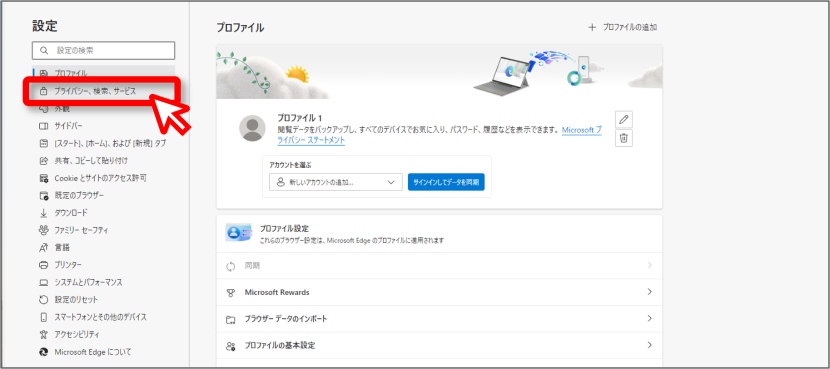
Task: Expand the Microsoft Rewards row chevron
Action: 649,292
